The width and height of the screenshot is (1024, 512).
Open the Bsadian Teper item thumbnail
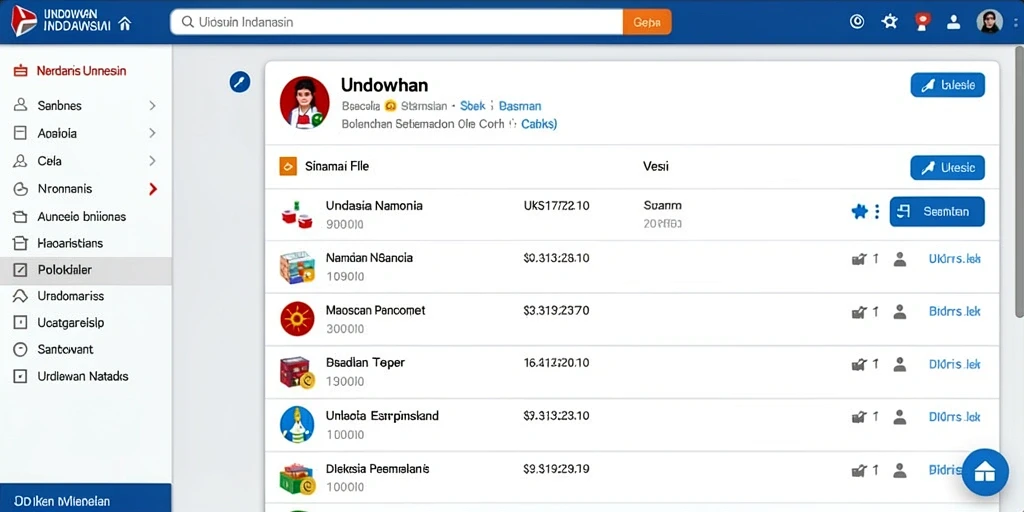coord(297,372)
